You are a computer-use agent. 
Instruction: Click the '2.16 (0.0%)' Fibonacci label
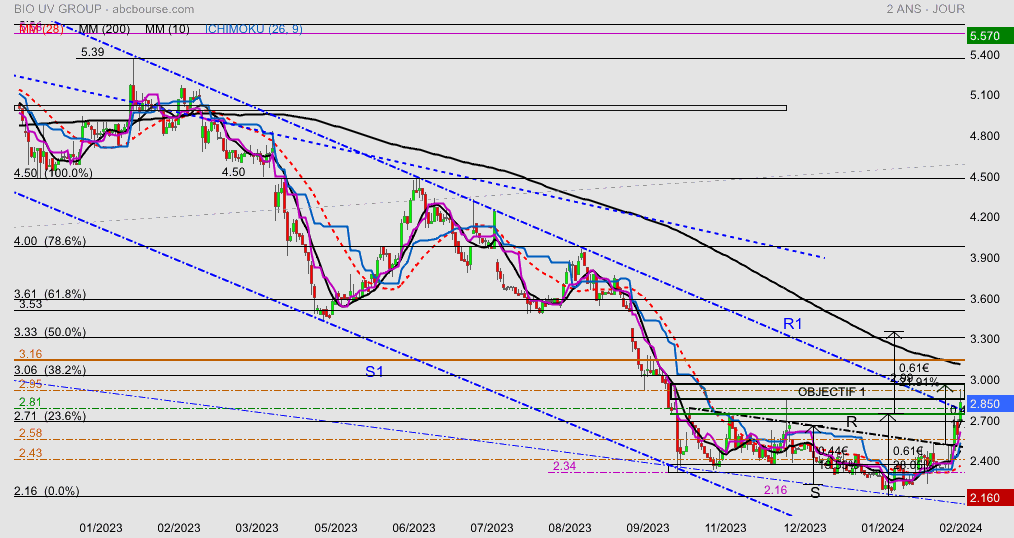[47, 491]
